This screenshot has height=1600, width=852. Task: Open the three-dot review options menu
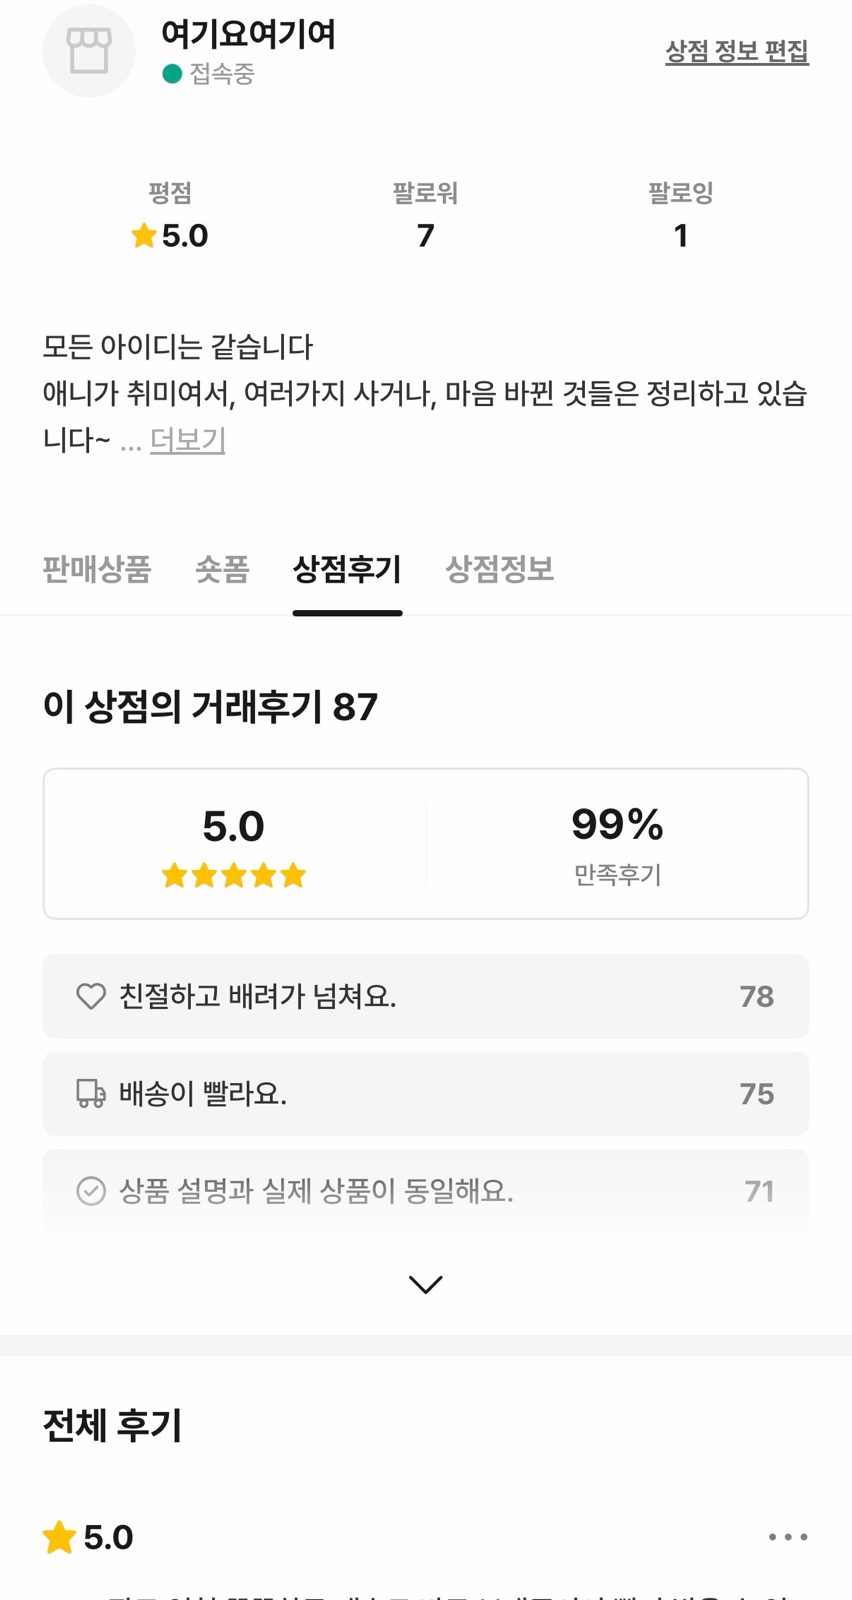click(x=788, y=1537)
